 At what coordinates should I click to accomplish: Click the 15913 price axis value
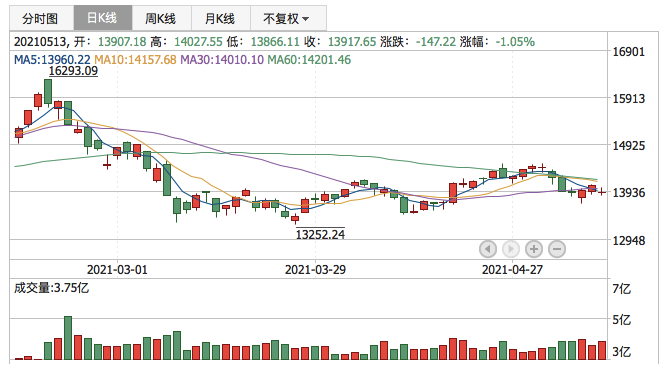629,99
